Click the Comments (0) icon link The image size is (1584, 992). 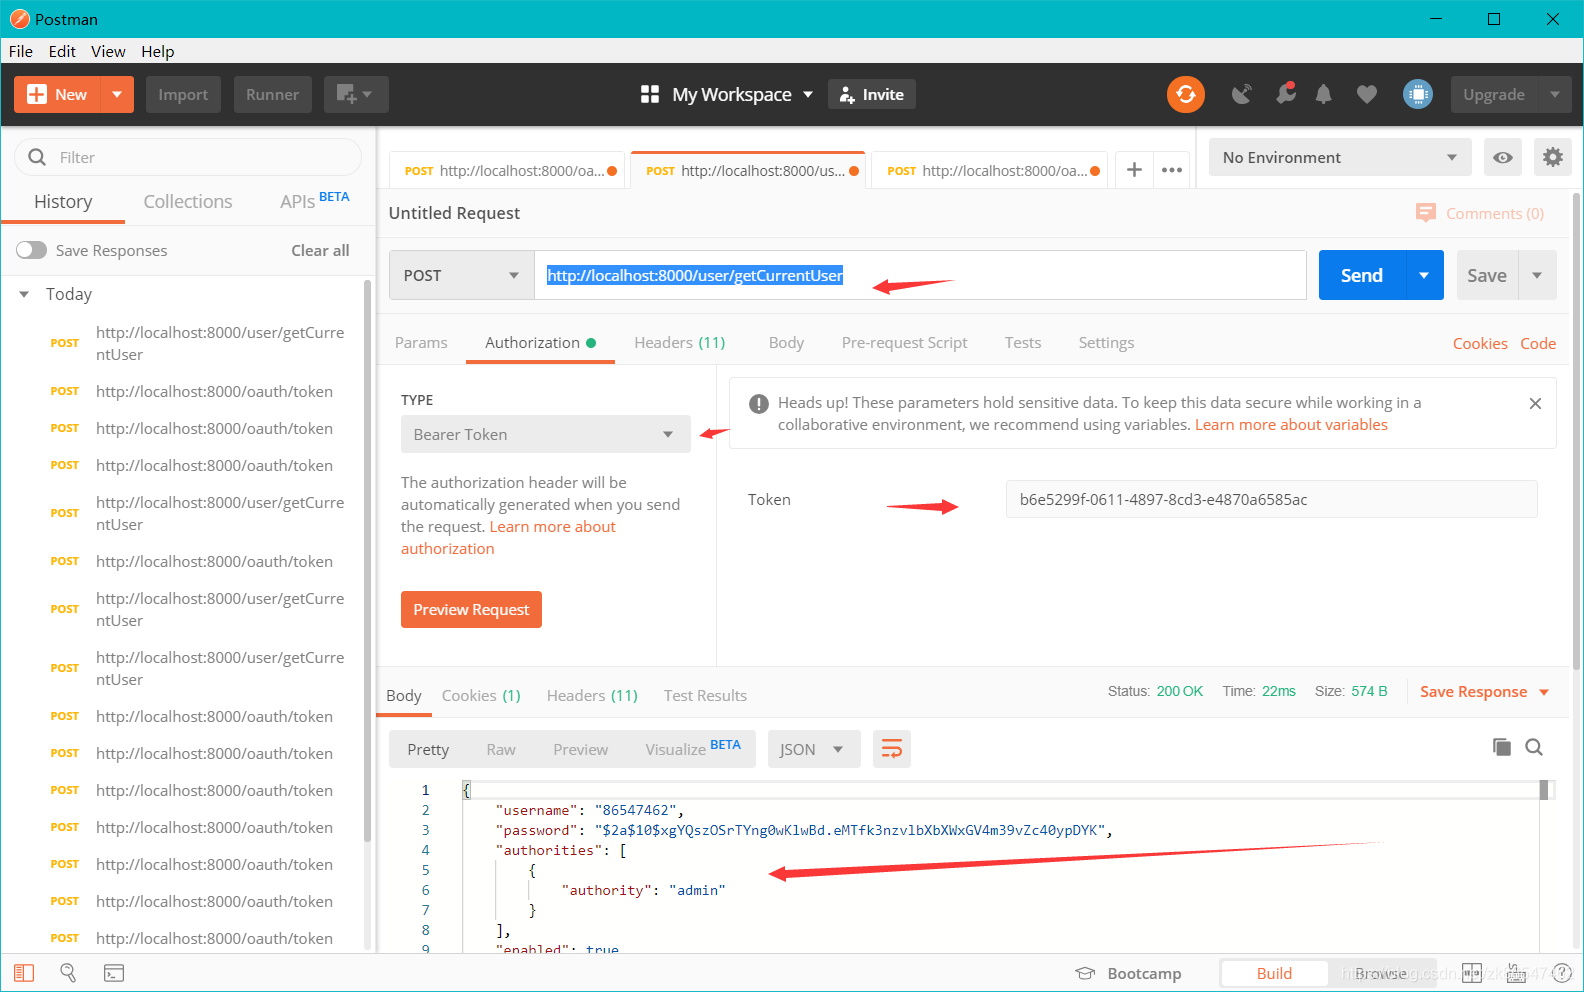(x=1480, y=213)
